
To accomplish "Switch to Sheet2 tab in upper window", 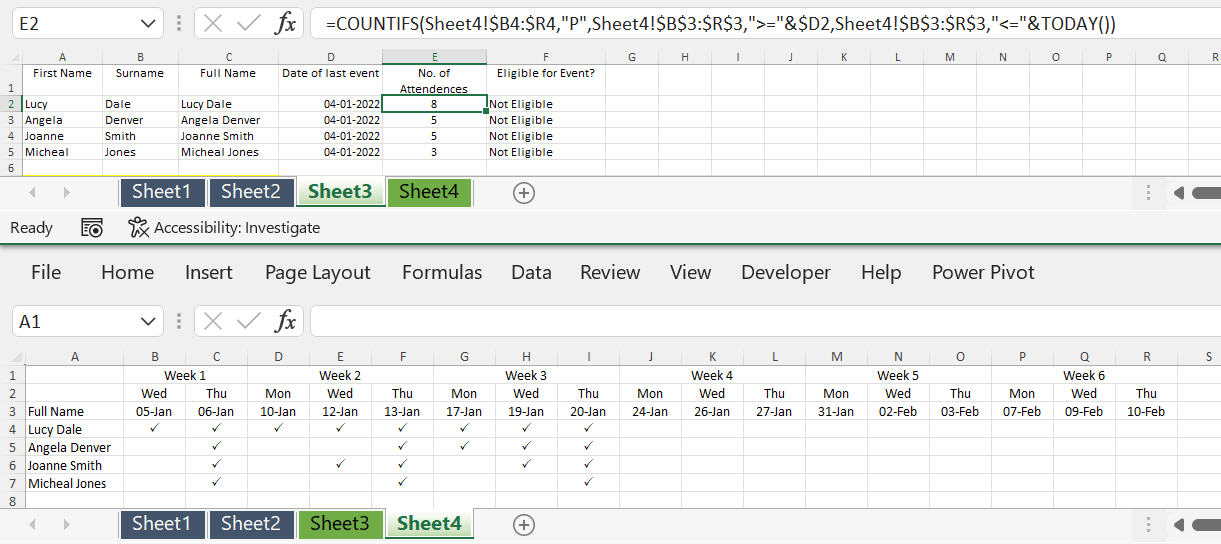I will [x=251, y=192].
